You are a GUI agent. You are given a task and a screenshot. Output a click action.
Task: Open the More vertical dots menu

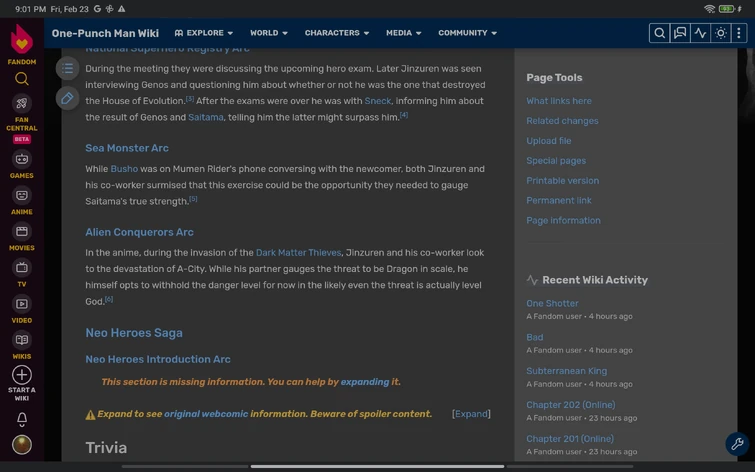739,33
